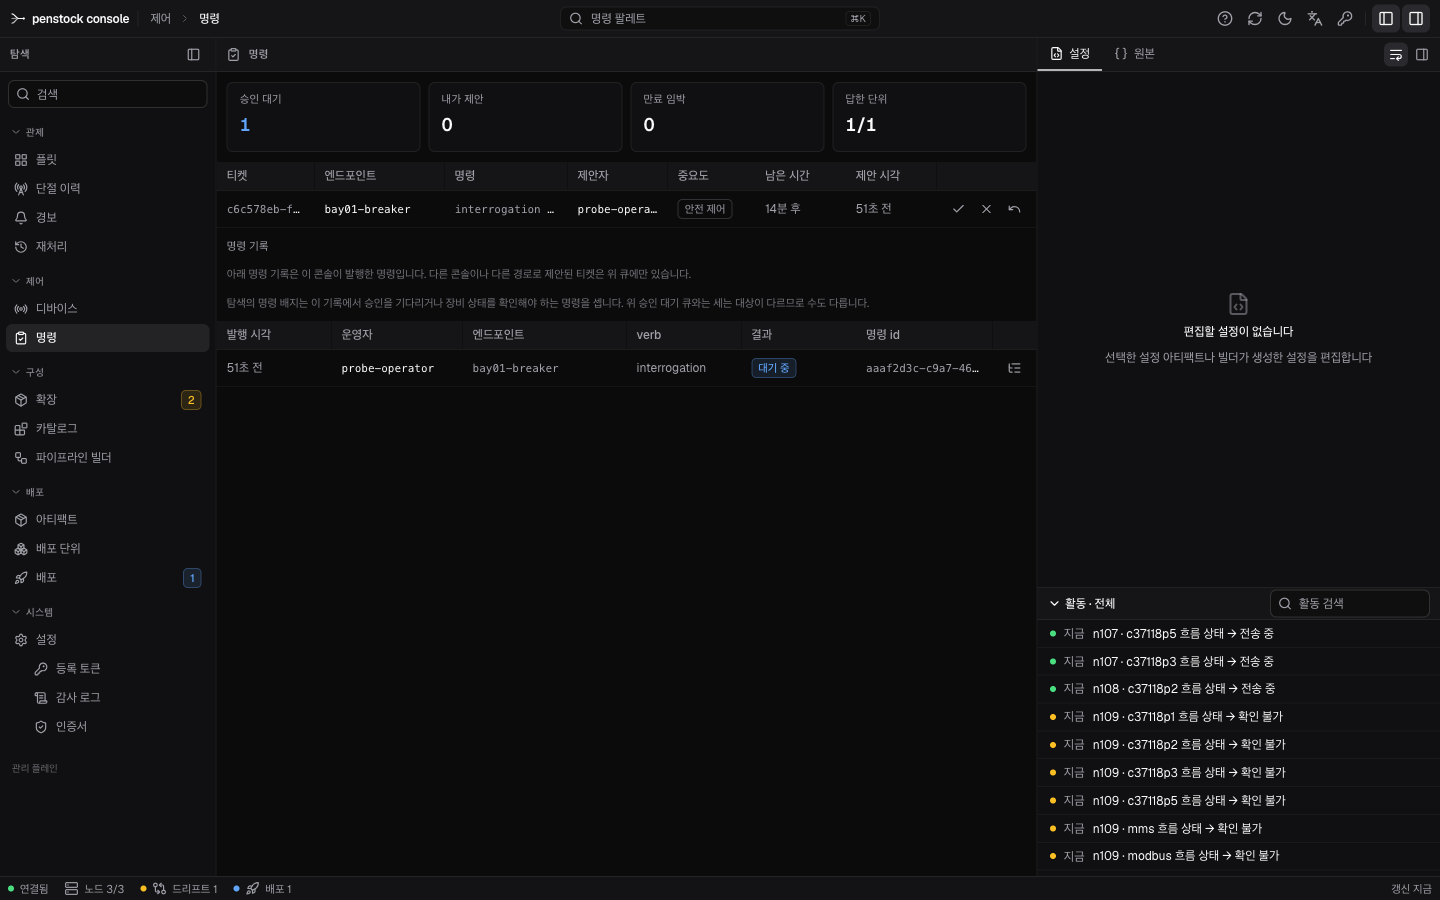The height and width of the screenshot is (900, 1440).
Task: Toggle word wrap icon in settings panel
Action: pos(1396,55)
